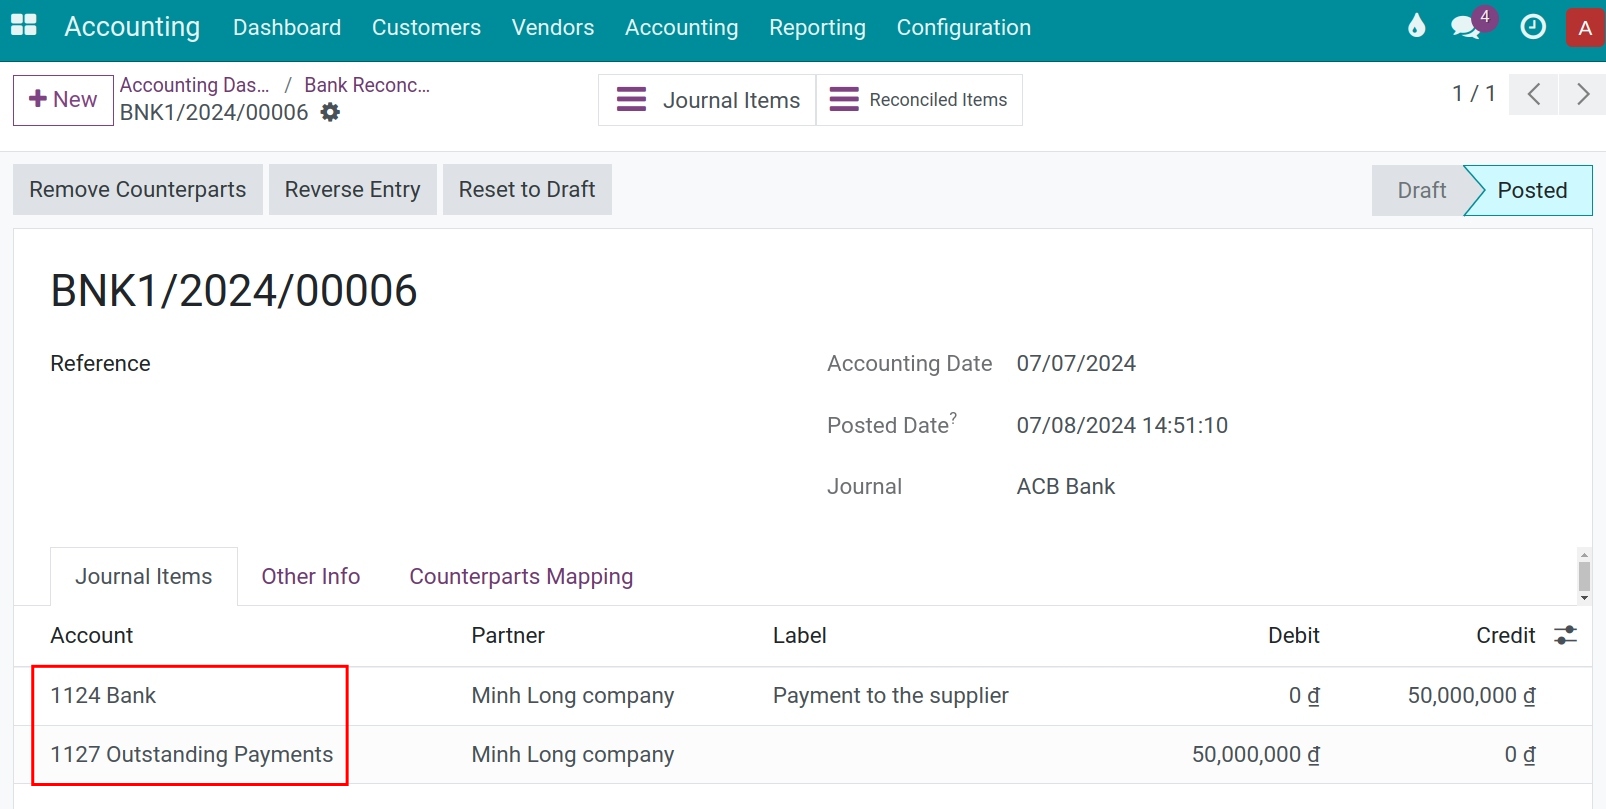Image resolution: width=1606 pixels, height=809 pixels.
Task: Open the Journal Items smart button
Action: click(707, 100)
